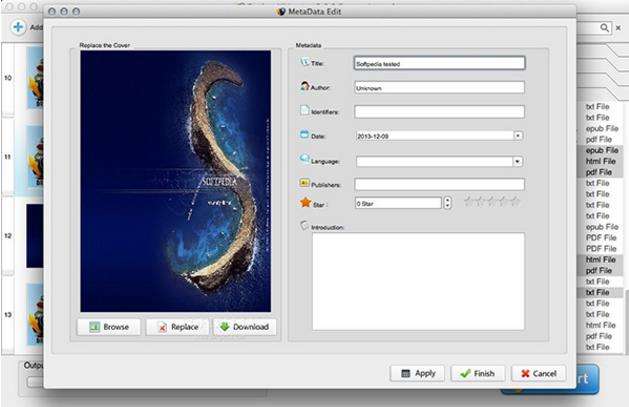The height and width of the screenshot is (407, 629).
Task: Expand the Language dropdown
Action: (x=517, y=161)
